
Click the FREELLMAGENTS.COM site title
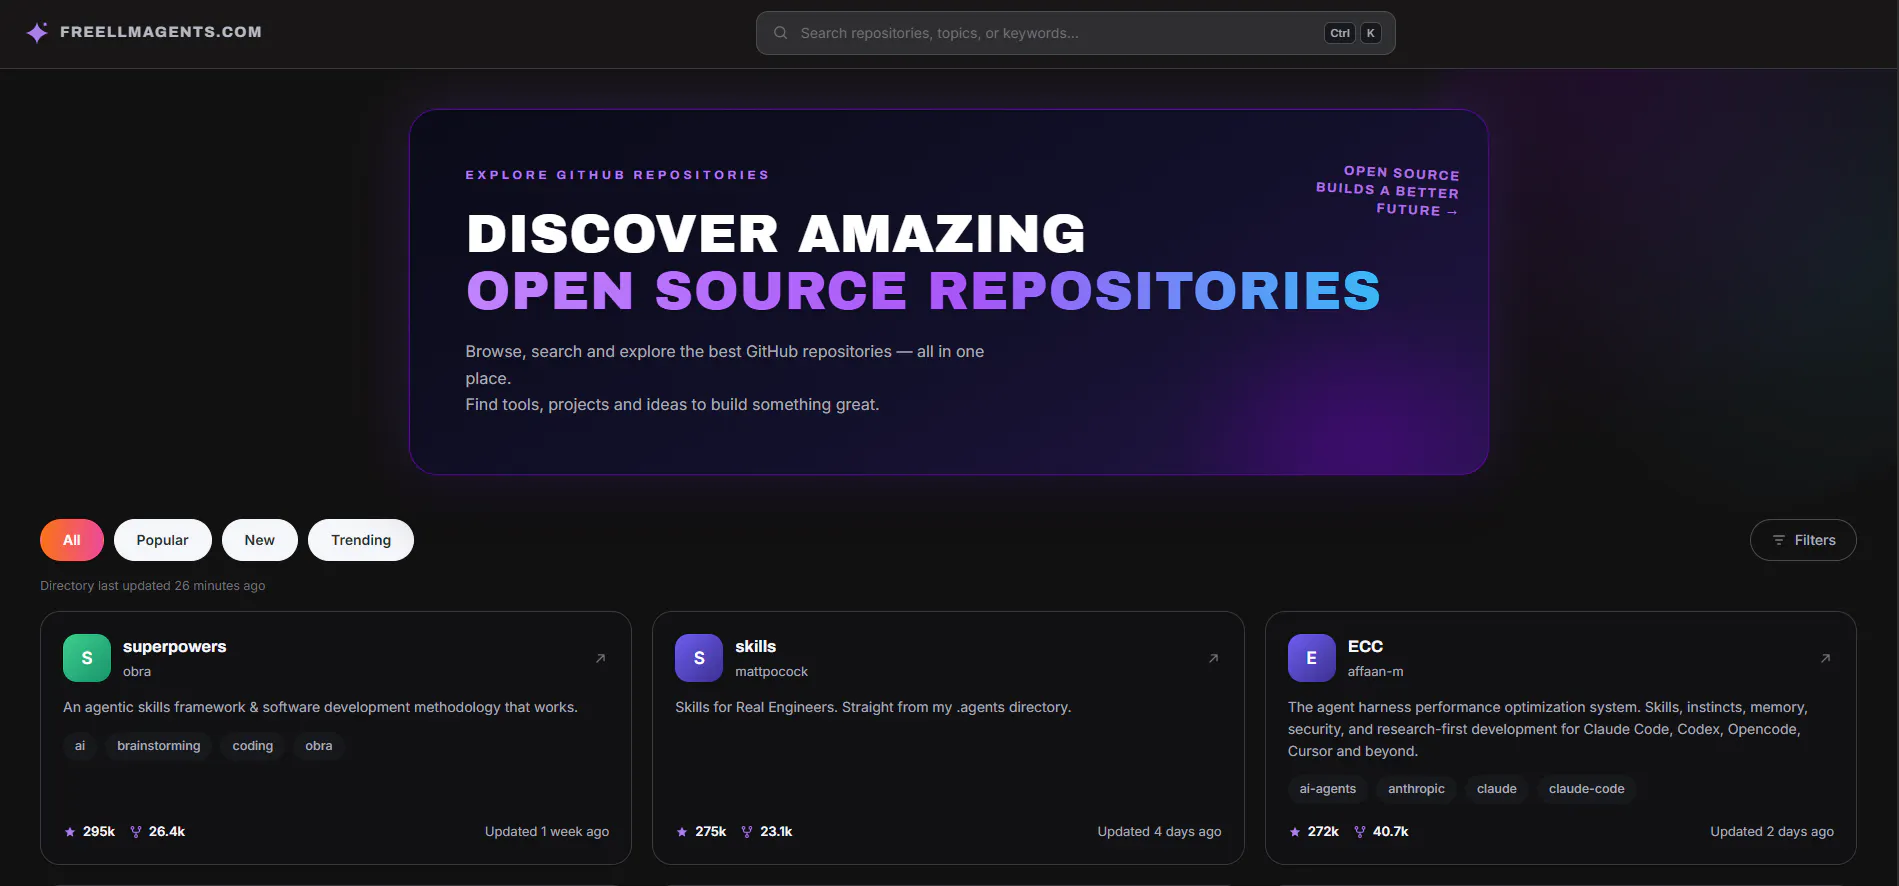point(161,32)
